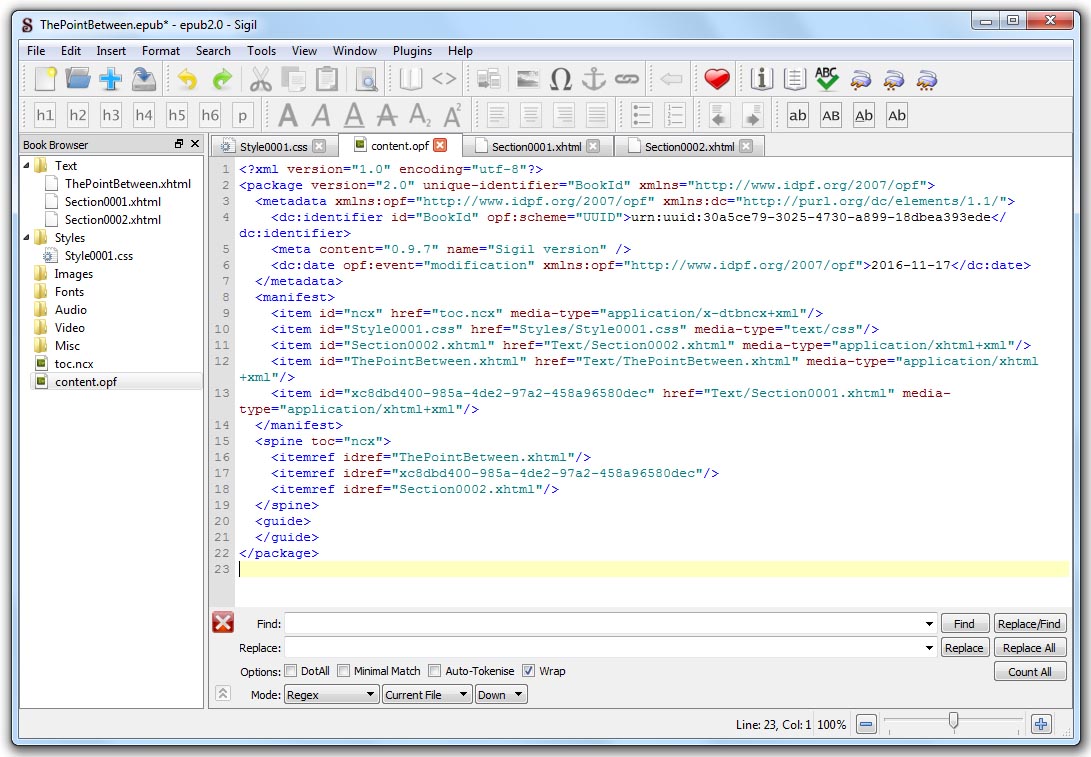Collapse the Text folder in Book Browser
1091x757 pixels.
27,166
